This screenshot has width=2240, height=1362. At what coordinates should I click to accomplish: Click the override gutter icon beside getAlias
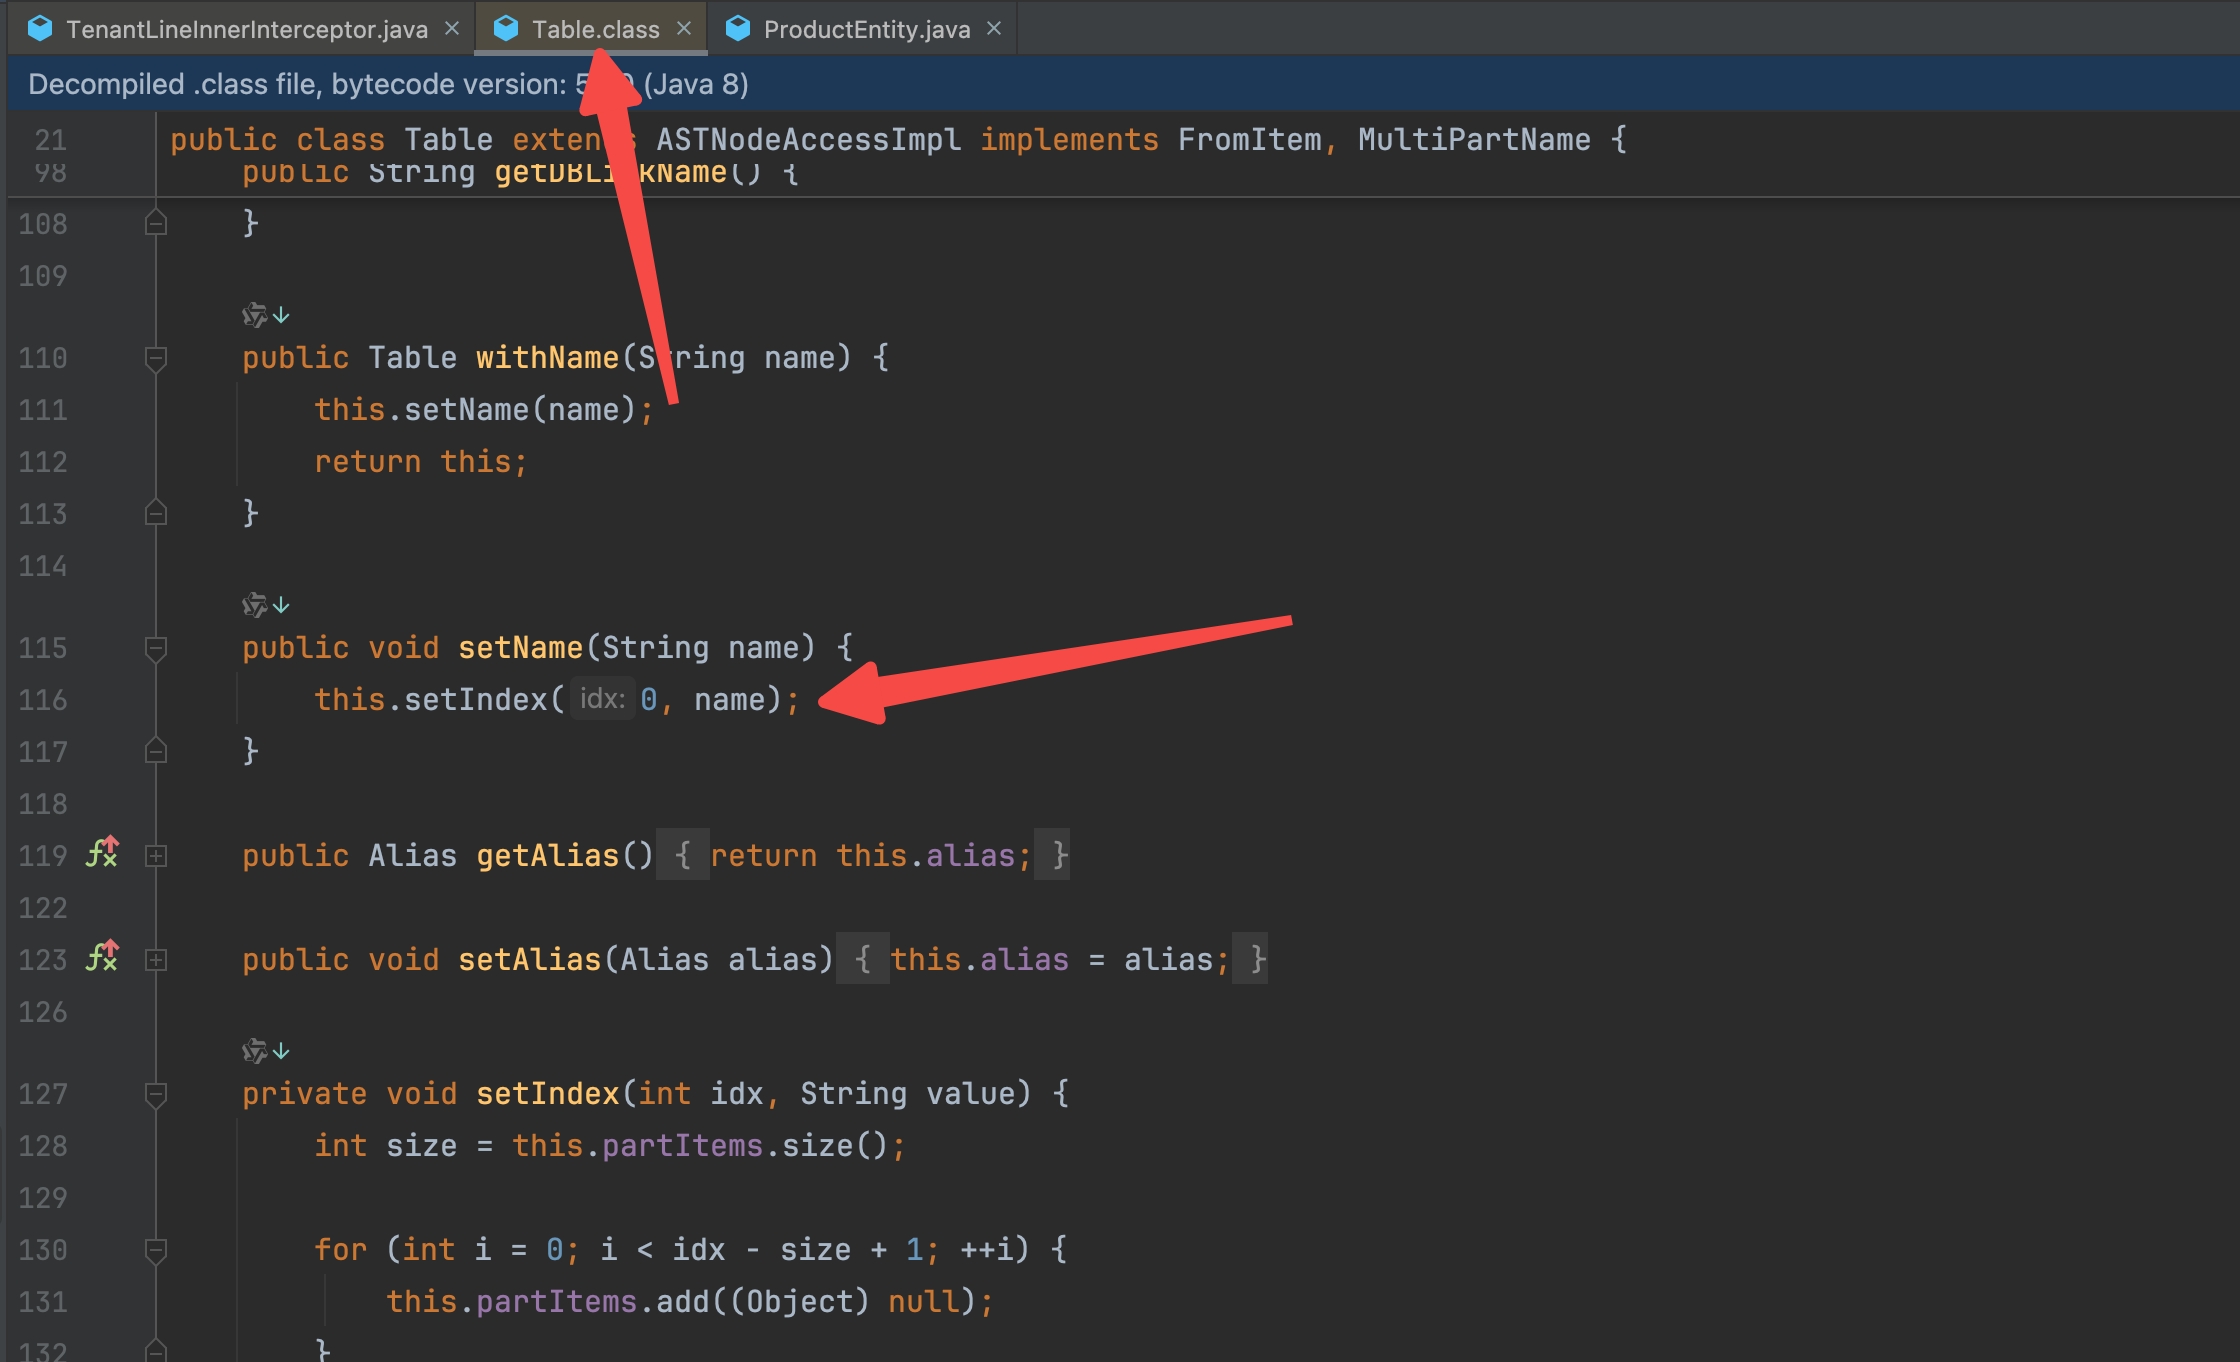102,853
